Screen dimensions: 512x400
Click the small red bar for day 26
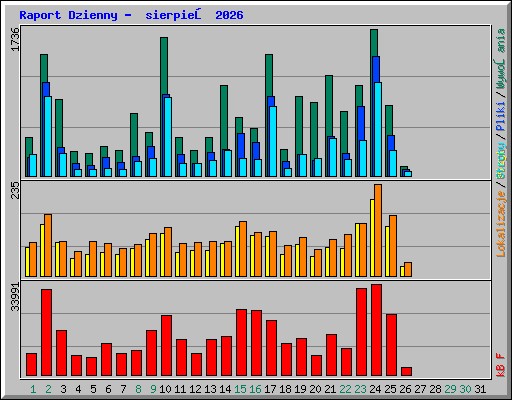click(406, 372)
